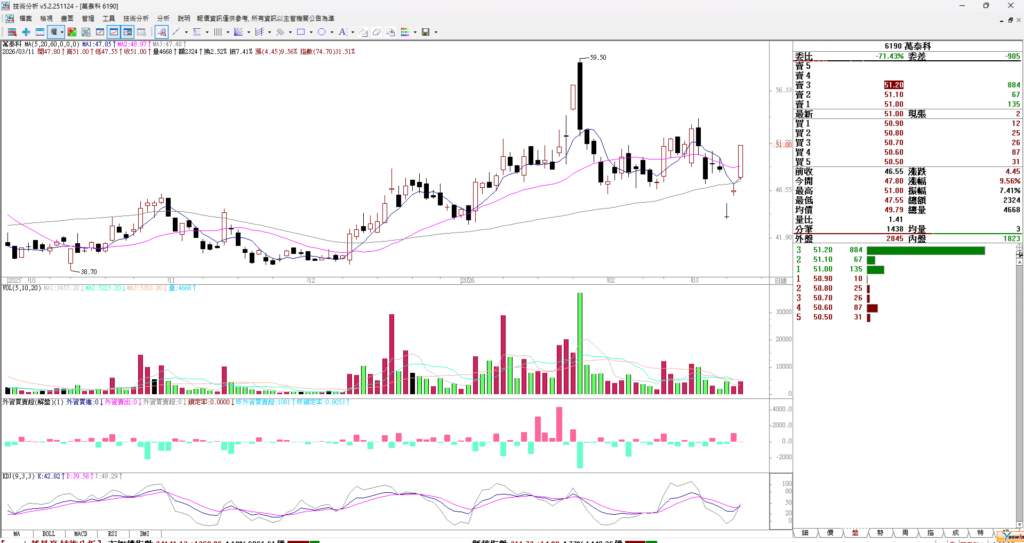This screenshot has height=543, width=1024.
Task: Select the trend line drawing tool
Action: 176,32
